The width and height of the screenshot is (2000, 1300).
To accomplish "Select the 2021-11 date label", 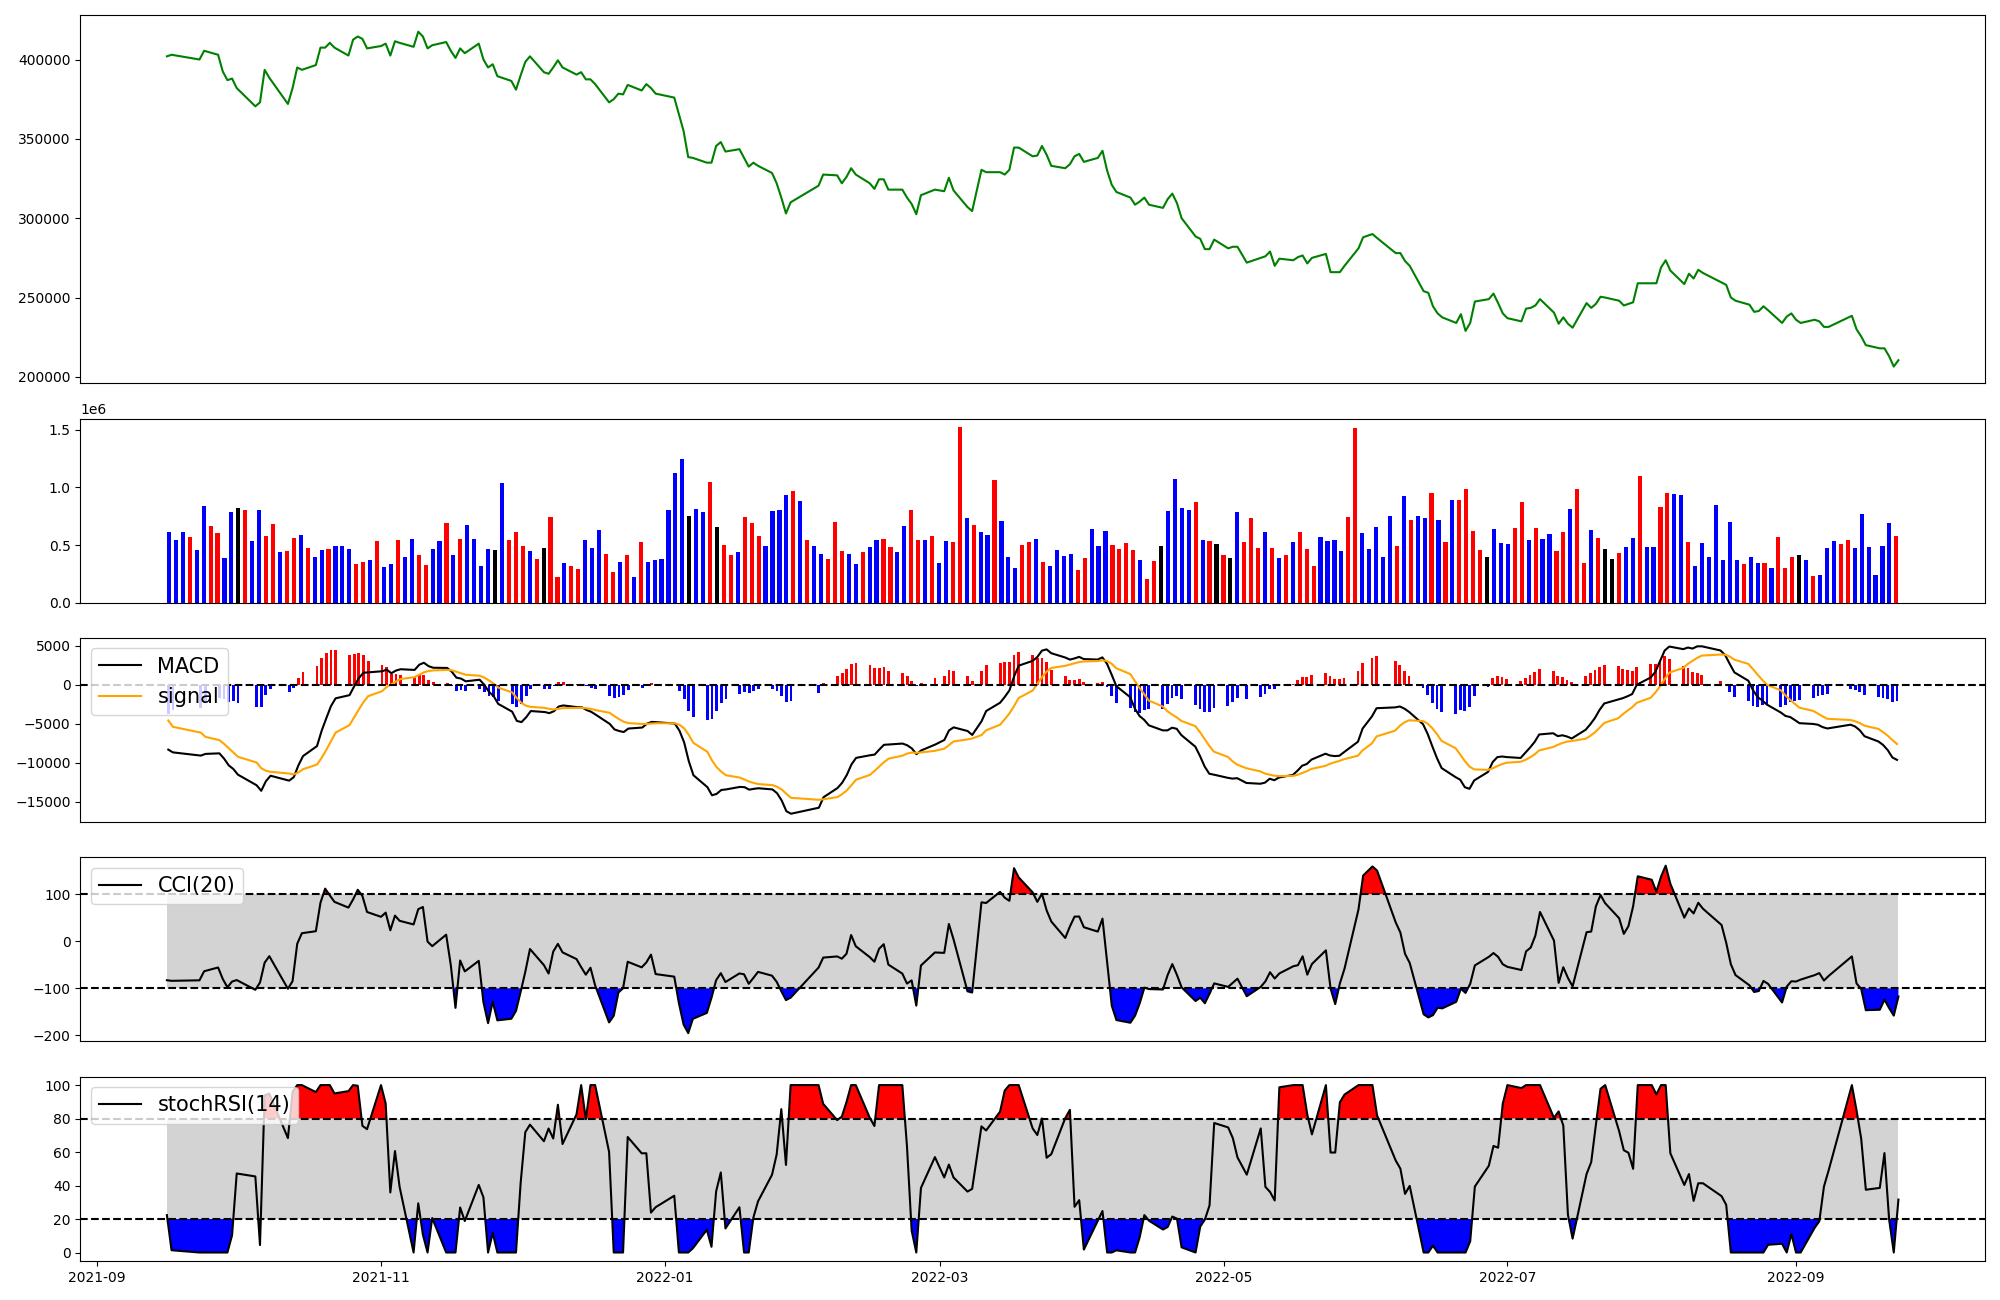I will point(381,1277).
